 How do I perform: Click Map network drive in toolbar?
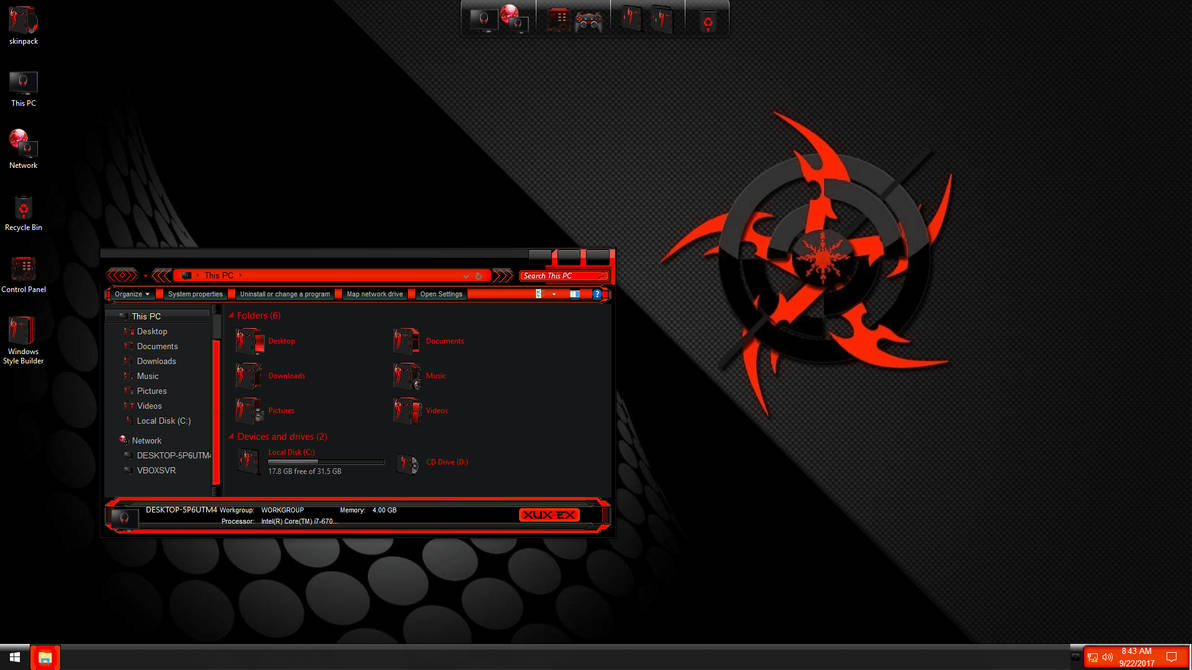374,293
